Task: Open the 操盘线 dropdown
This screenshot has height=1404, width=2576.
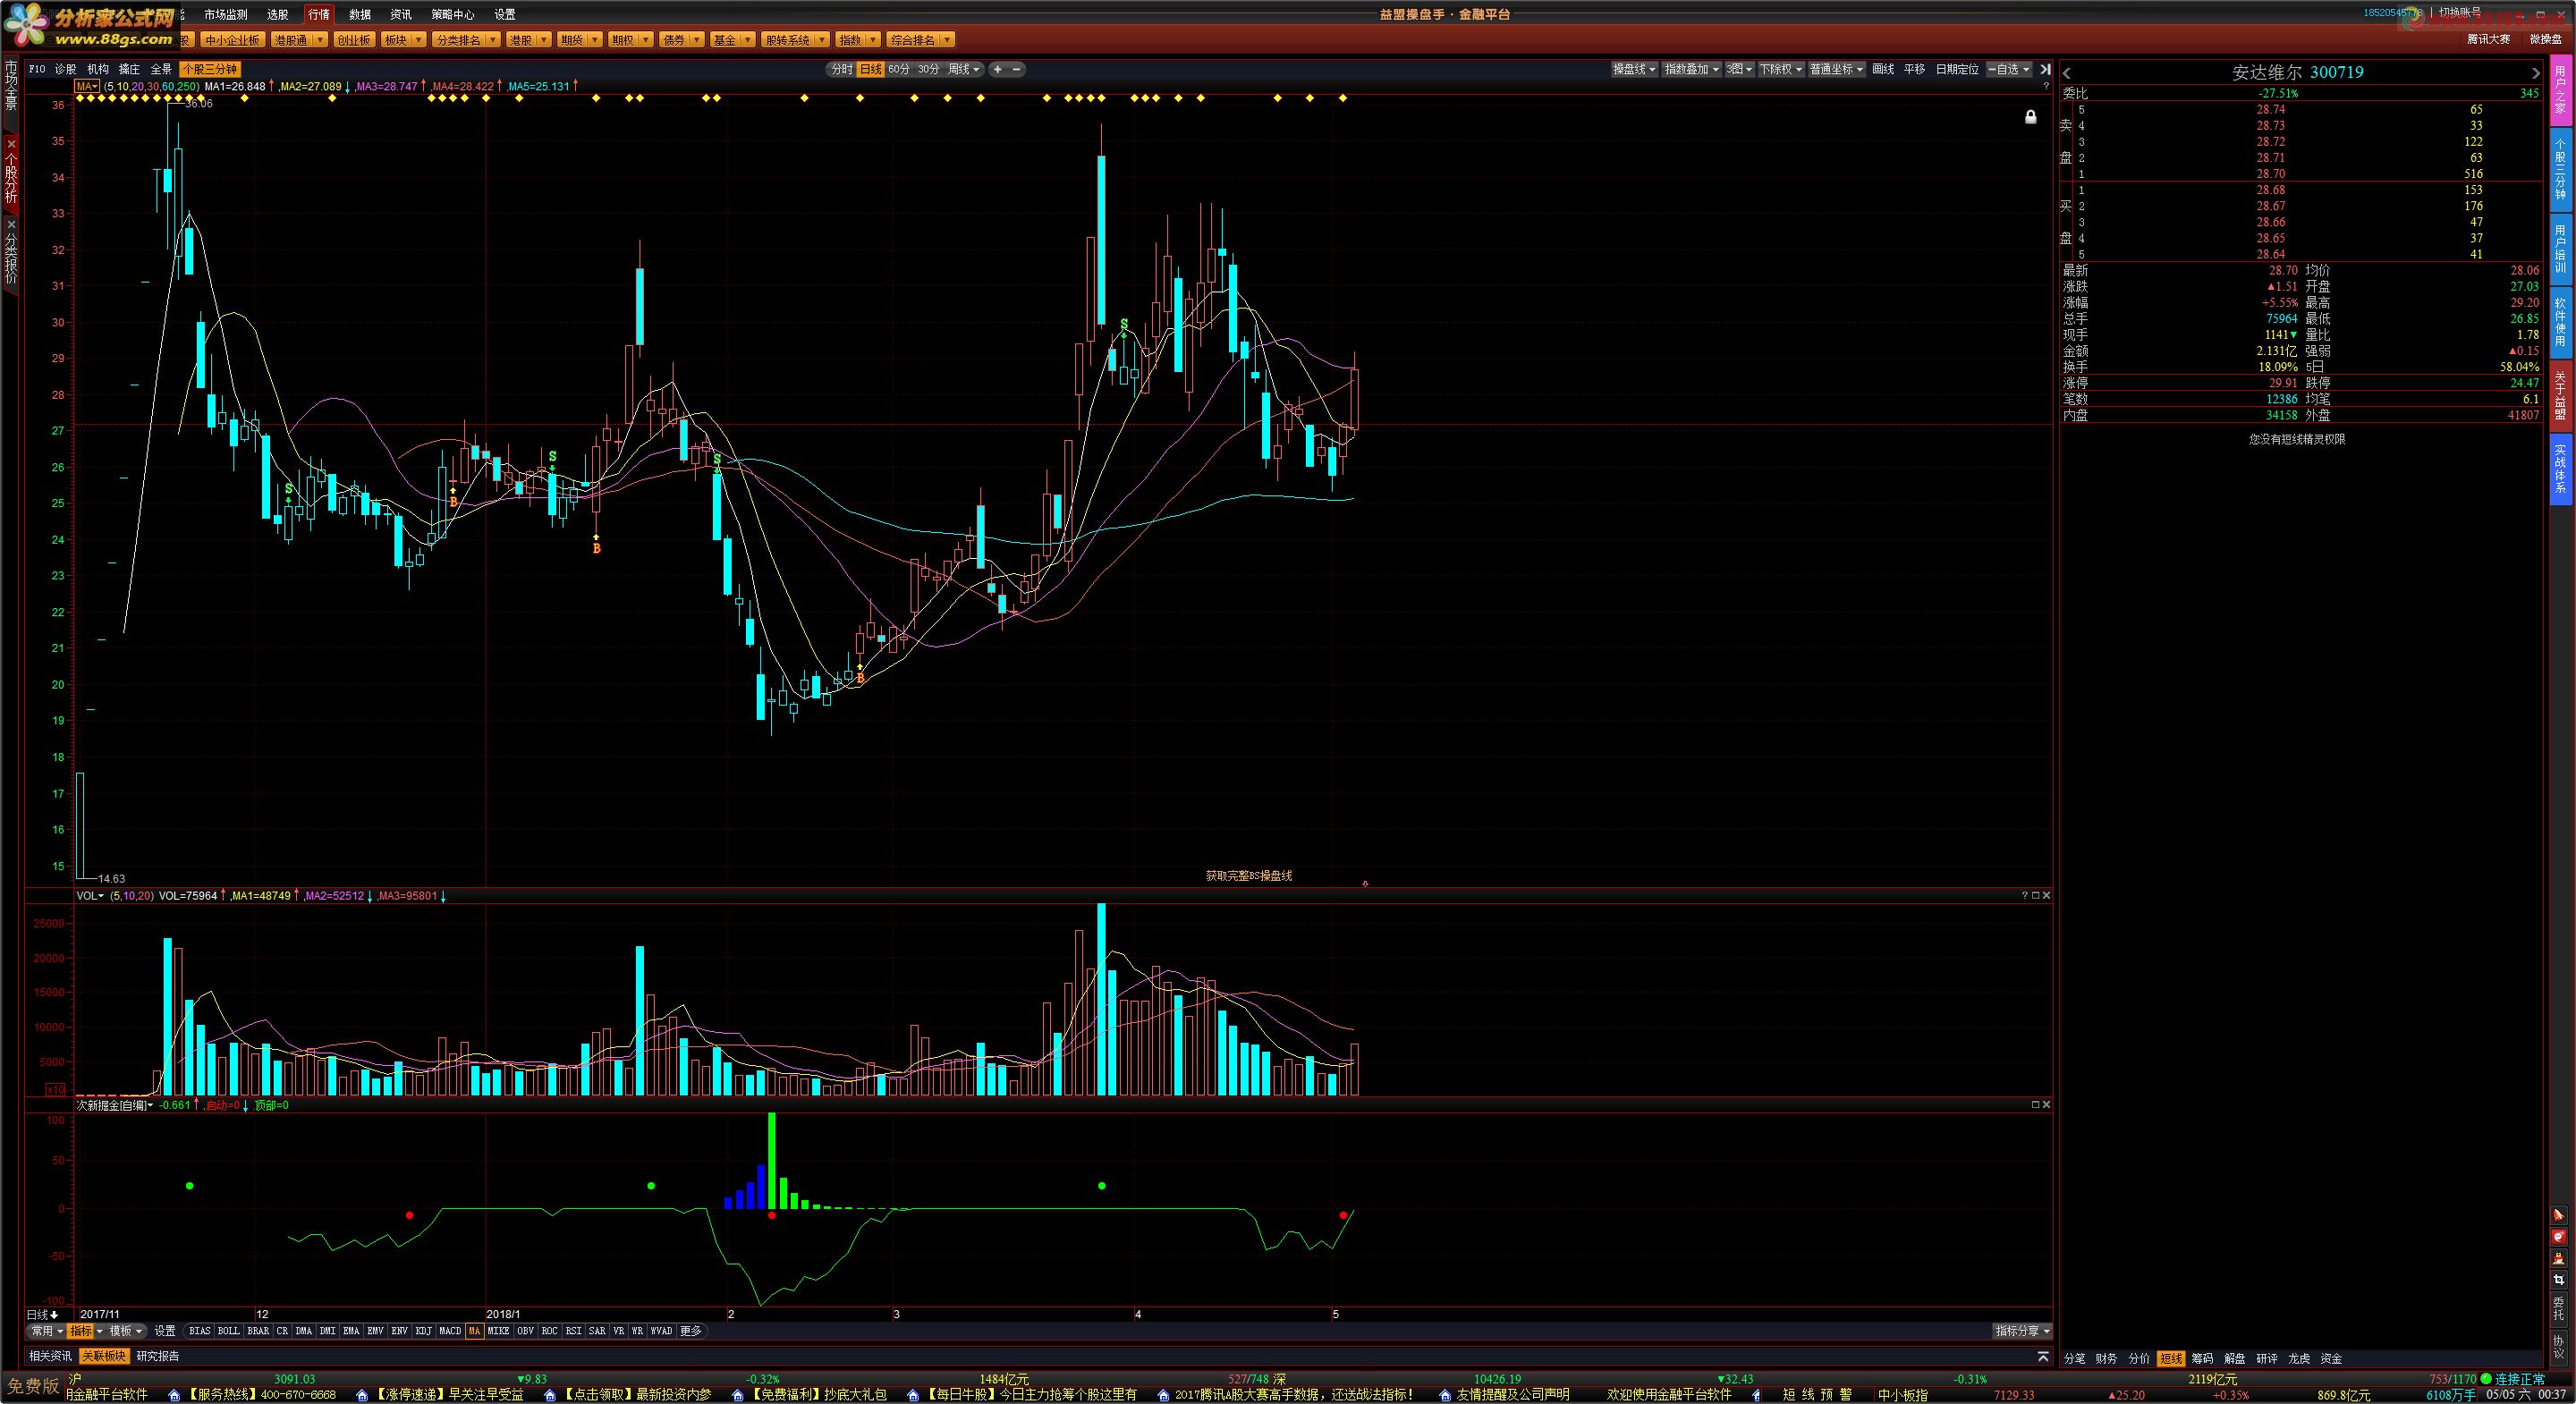Action: pyautogui.click(x=1634, y=69)
